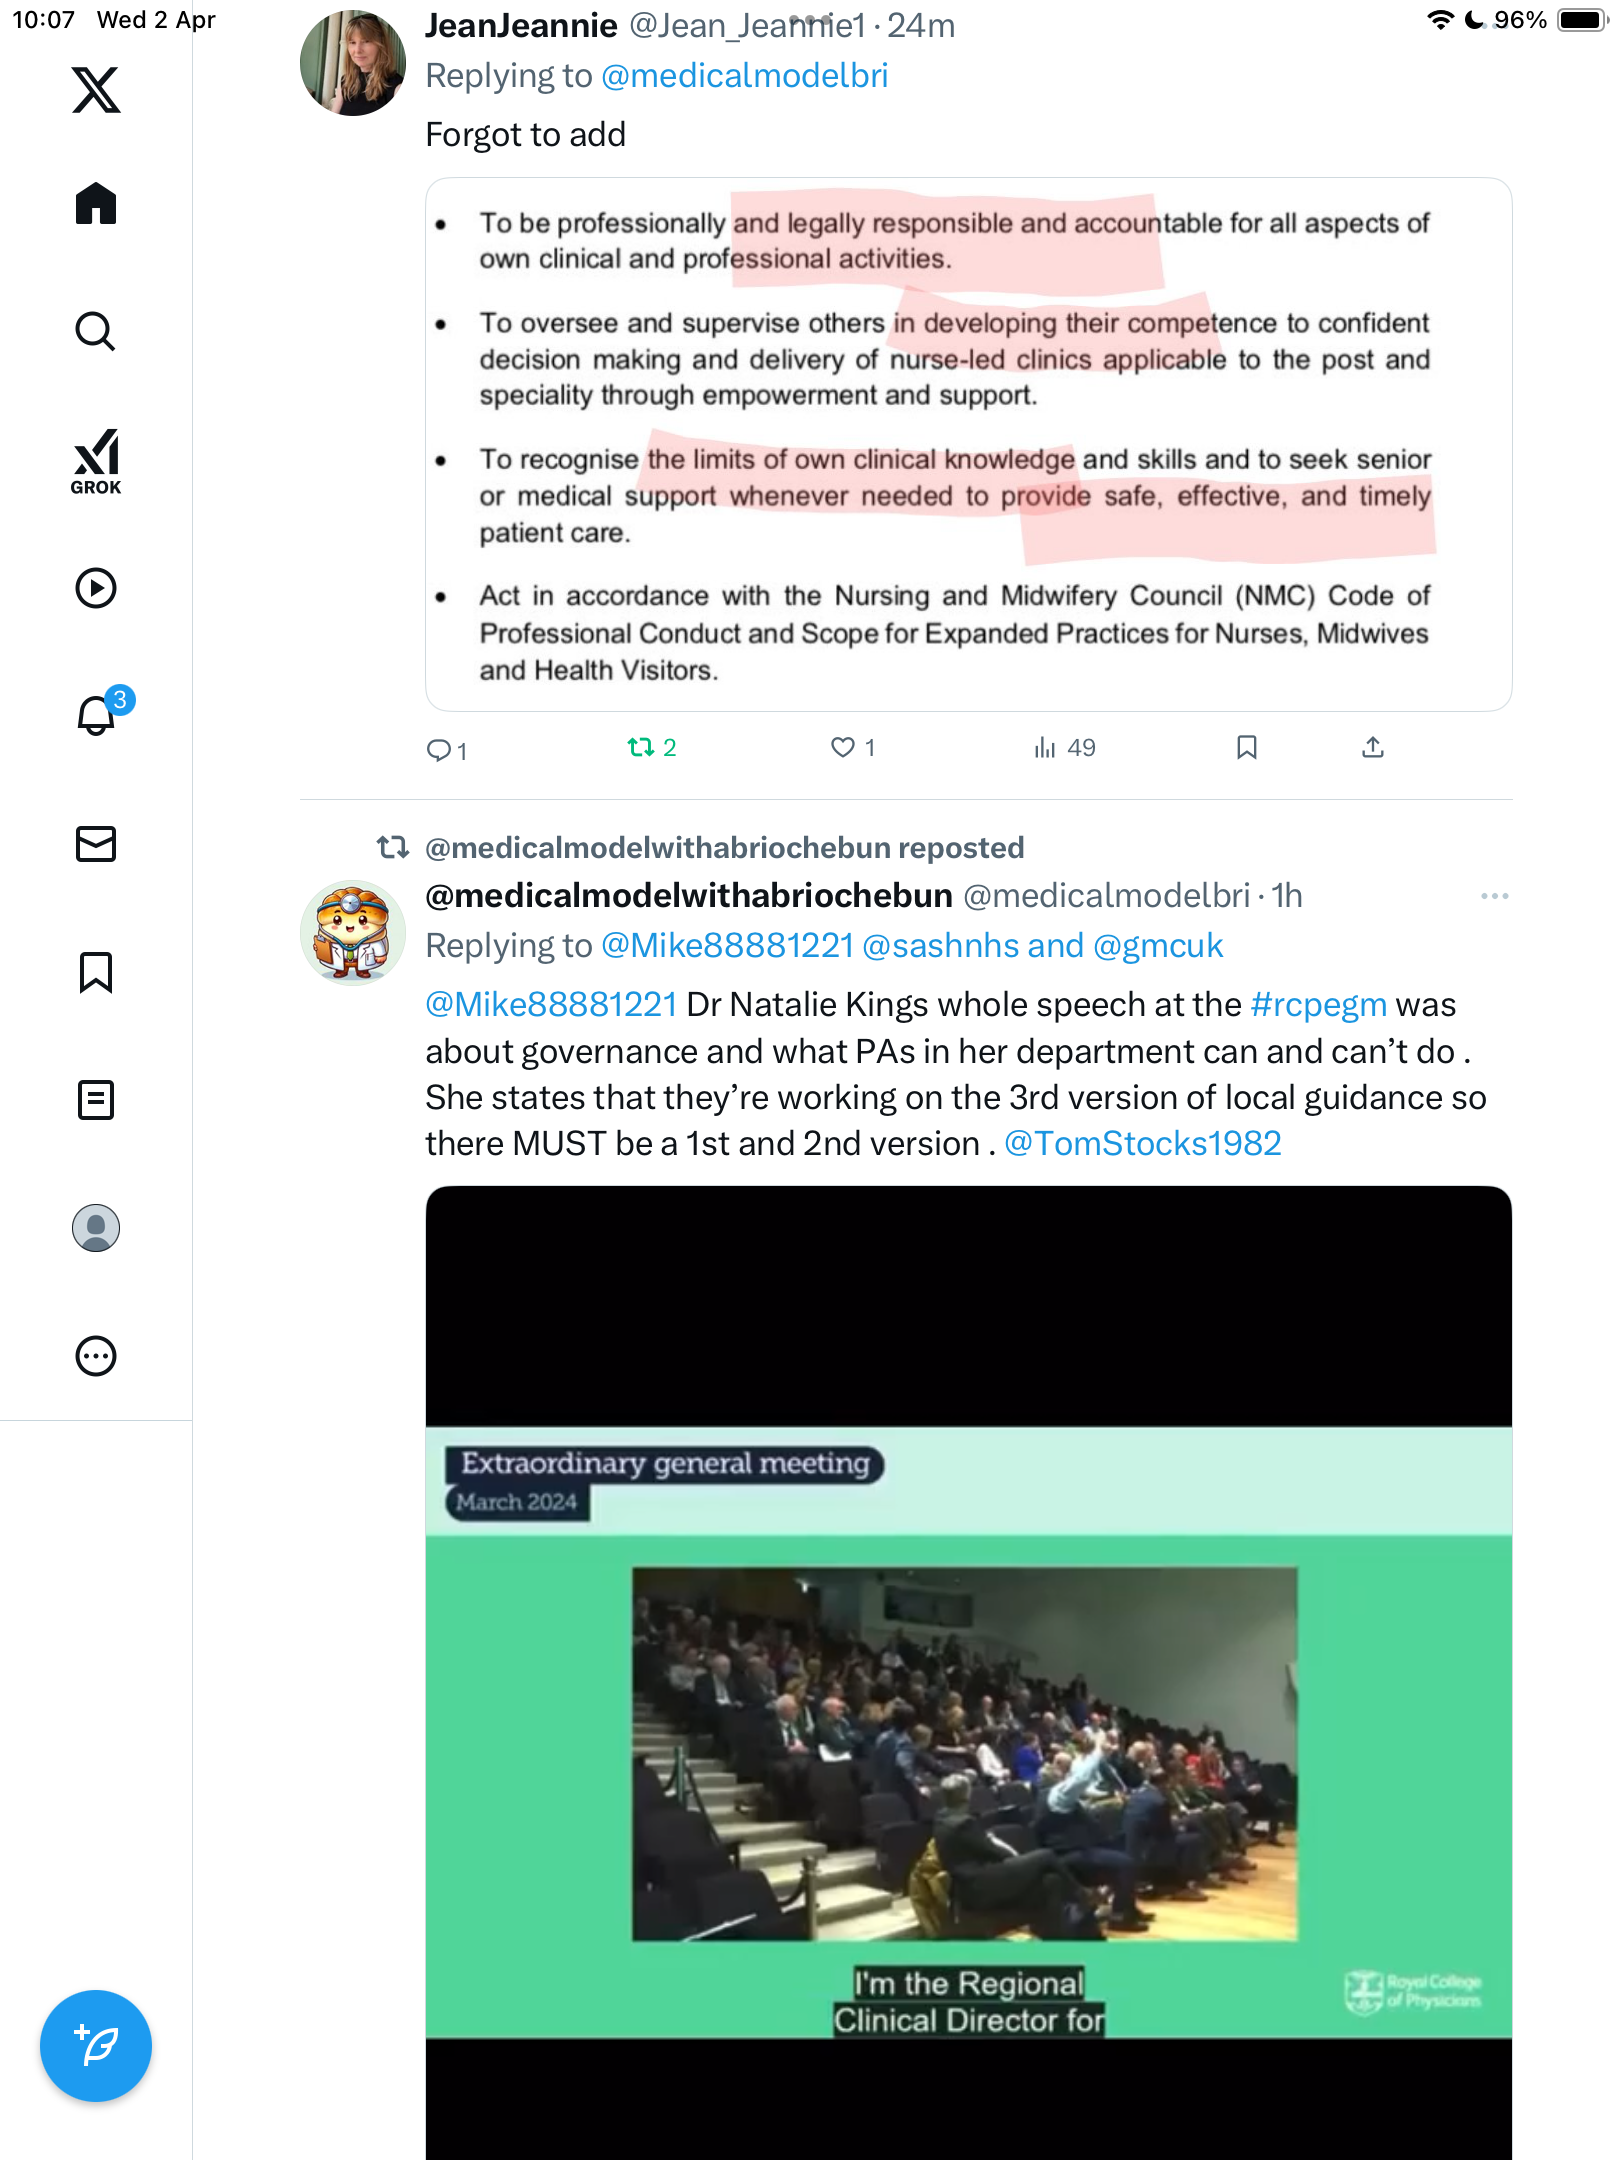Open the #rcpegm hashtag link
The image size is (1620, 2160).
(x=1318, y=1004)
